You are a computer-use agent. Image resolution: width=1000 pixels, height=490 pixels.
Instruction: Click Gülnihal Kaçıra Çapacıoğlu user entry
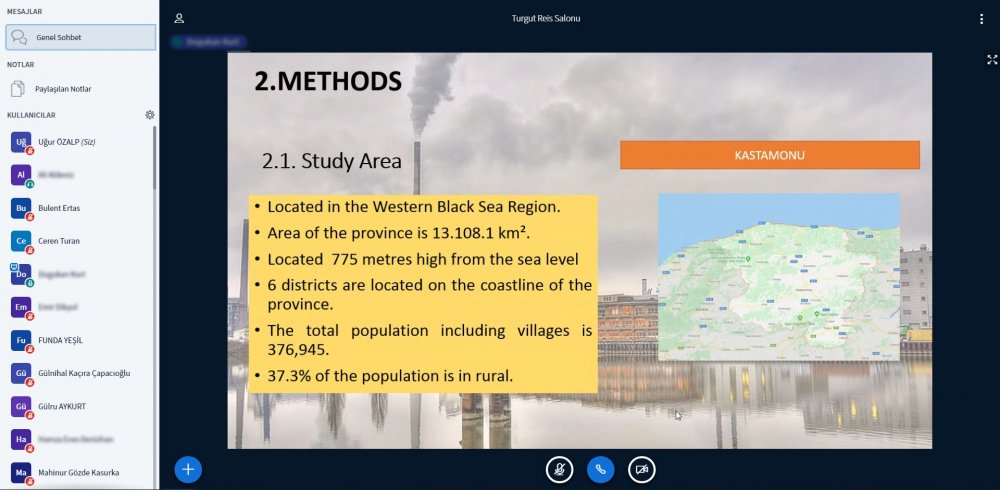tap(84, 373)
